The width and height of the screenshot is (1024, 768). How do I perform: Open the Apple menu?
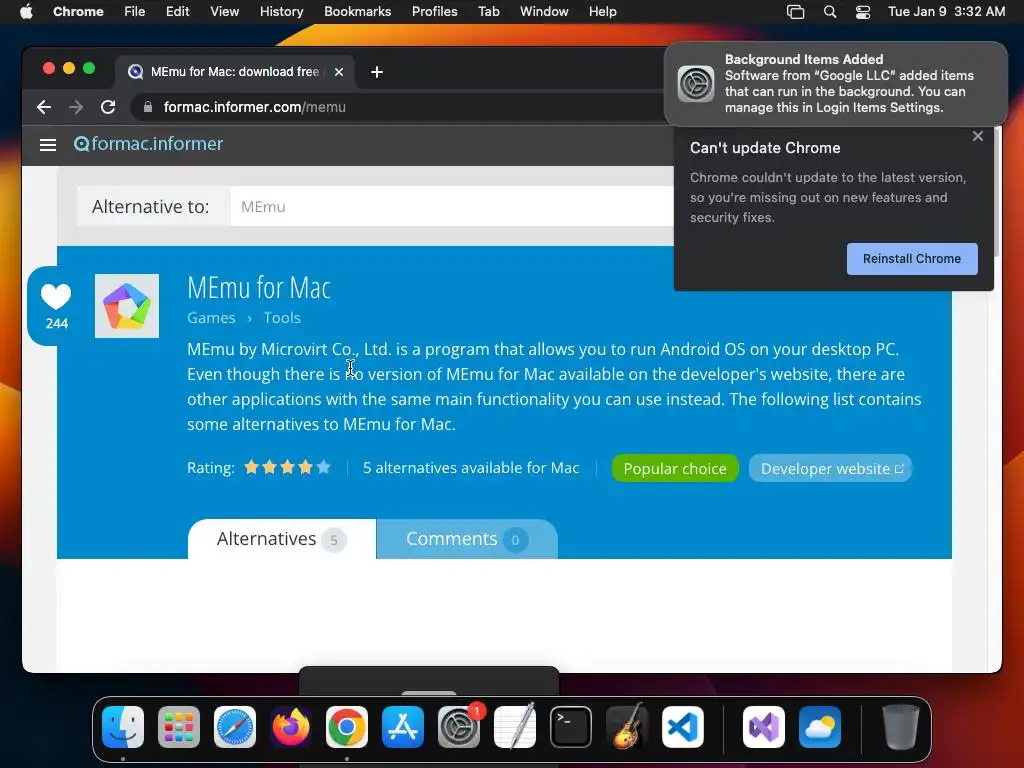(26, 12)
